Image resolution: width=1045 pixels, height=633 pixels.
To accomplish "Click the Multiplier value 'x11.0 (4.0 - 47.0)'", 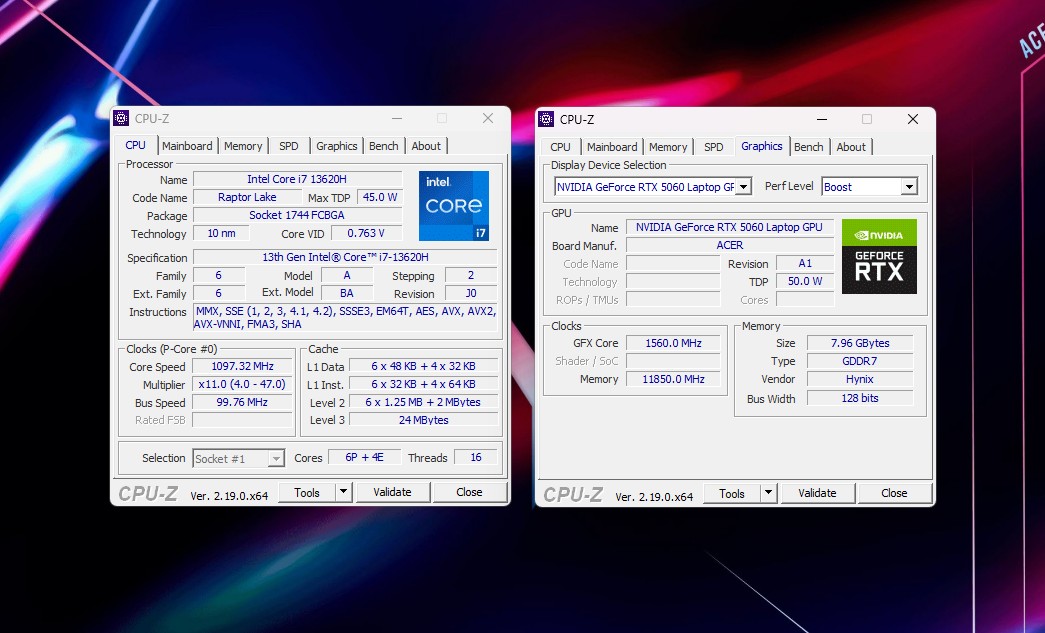I will (243, 384).
